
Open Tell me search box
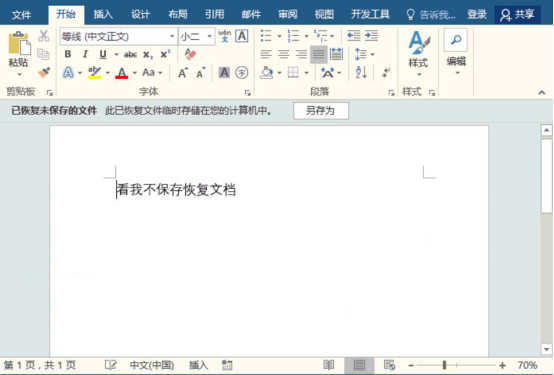point(431,14)
